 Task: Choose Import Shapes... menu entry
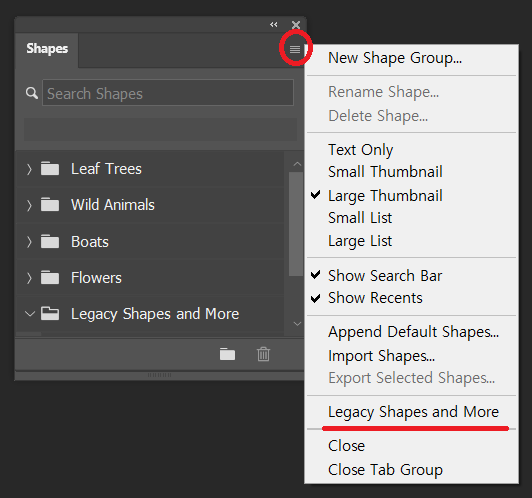[x=381, y=356]
